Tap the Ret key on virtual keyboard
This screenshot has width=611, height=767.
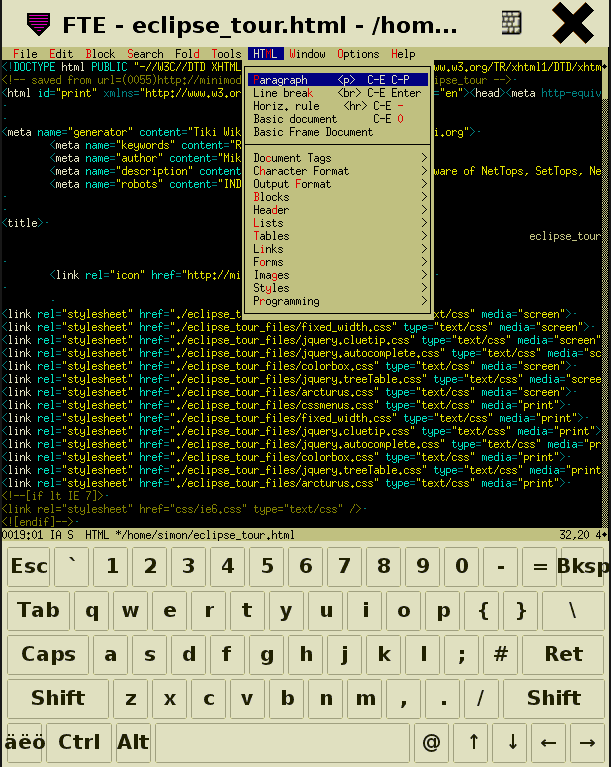(x=564, y=654)
